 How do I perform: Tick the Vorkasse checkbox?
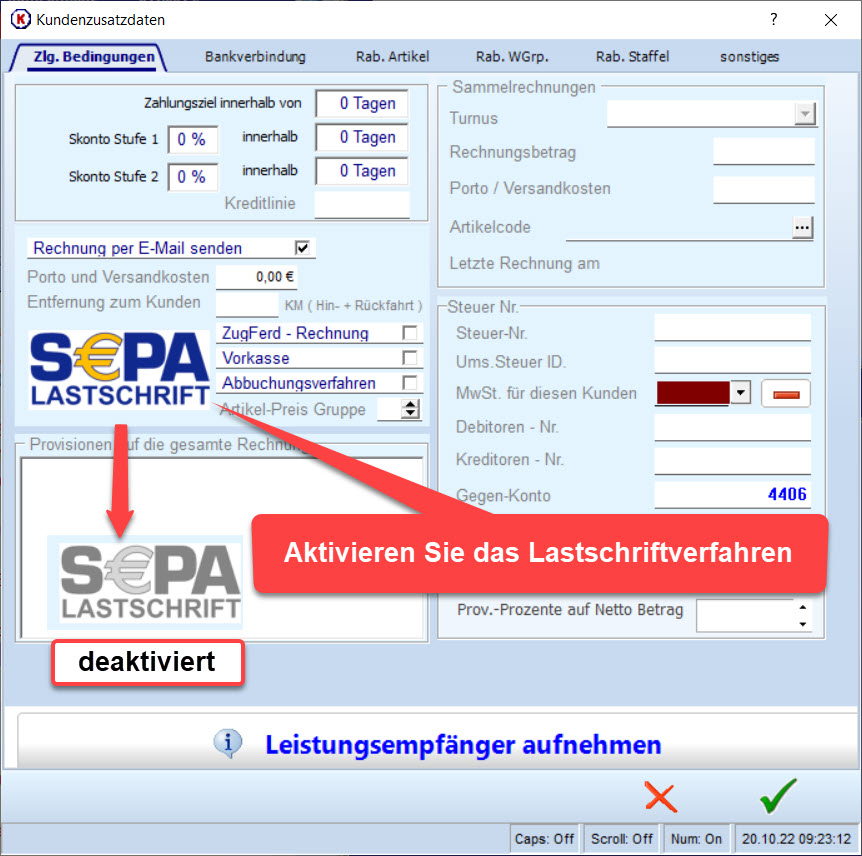[409, 358]
